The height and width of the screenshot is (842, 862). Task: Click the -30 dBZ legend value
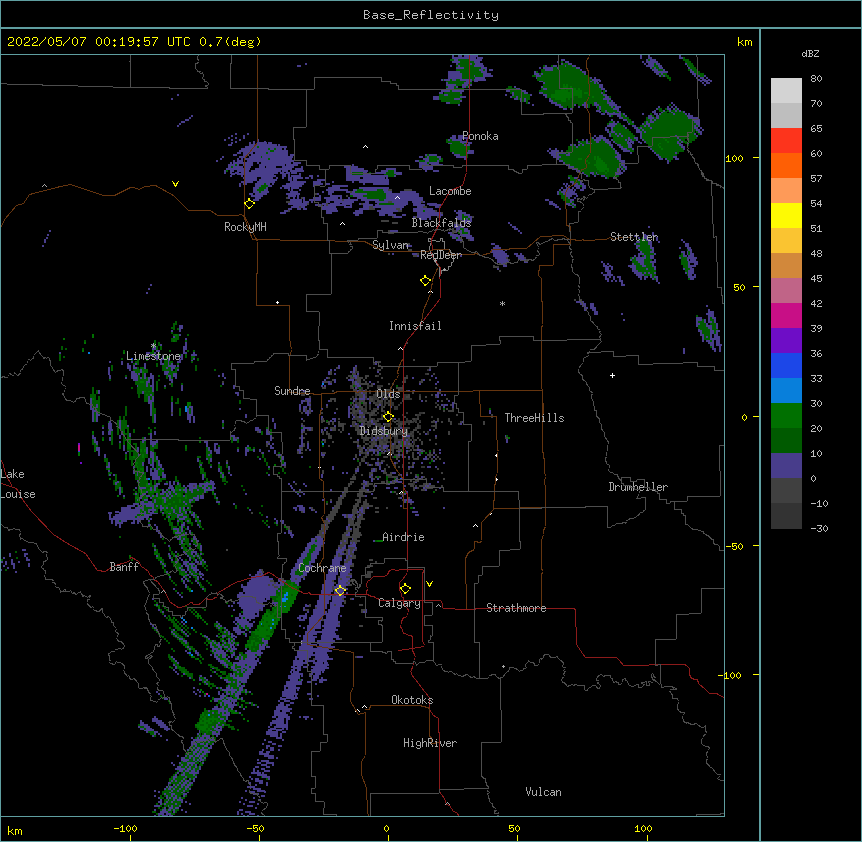point(819,529)
